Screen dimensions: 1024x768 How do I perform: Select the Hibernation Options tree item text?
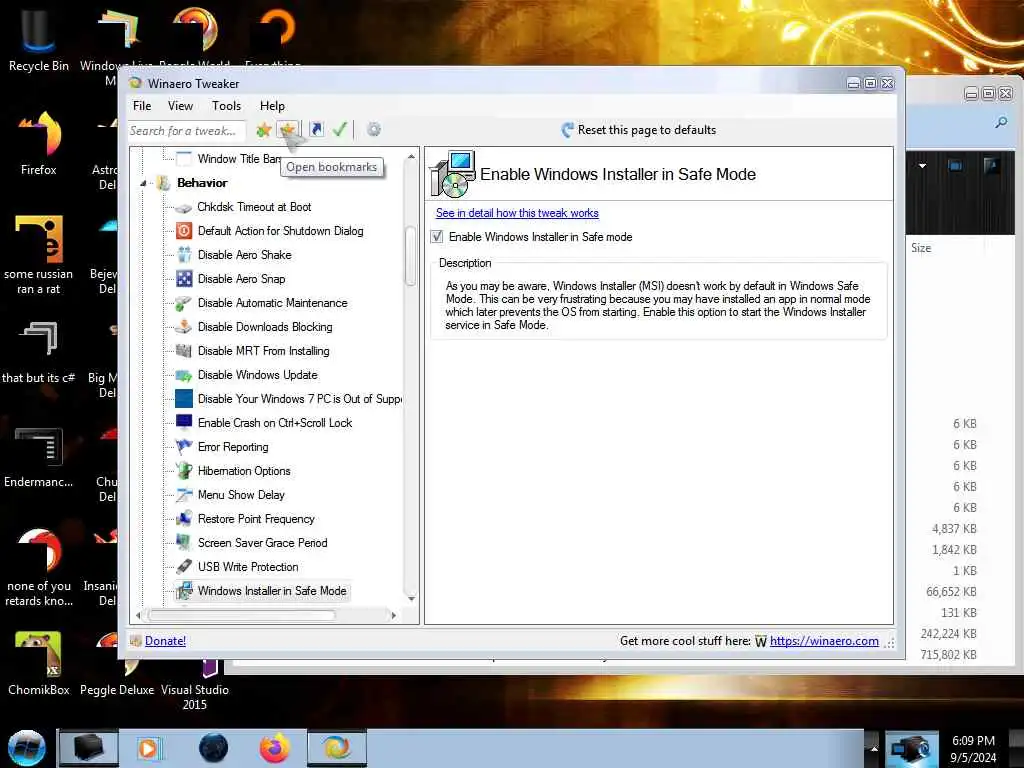pos(244,471)
